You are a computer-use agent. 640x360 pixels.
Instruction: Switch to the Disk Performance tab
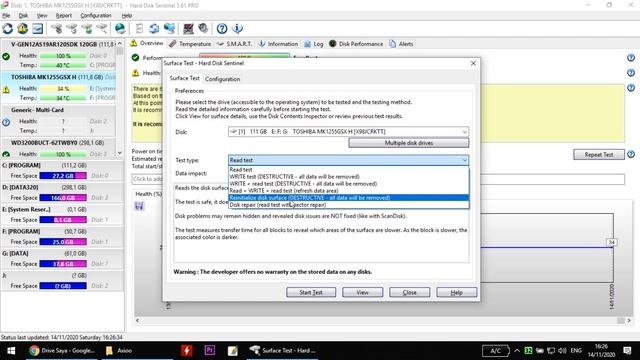[356, 44]
